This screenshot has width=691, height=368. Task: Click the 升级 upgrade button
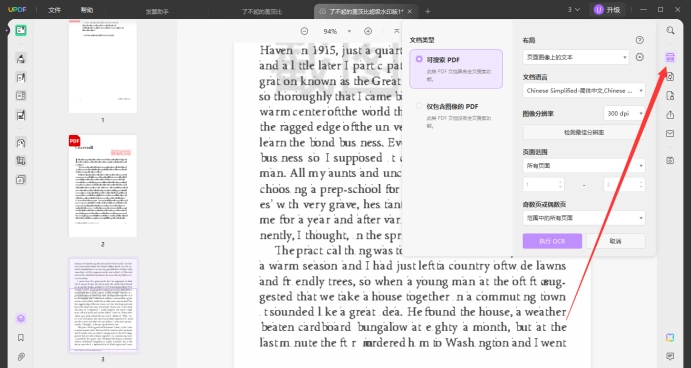pyautogui.click(x=607, y=10)
